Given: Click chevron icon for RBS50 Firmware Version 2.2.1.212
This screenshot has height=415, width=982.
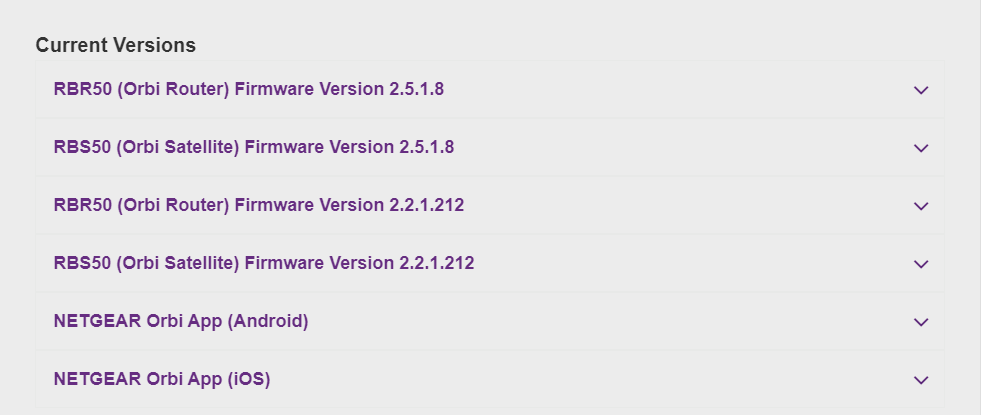Looking at the screenshot, I should (x=921, y=264).
